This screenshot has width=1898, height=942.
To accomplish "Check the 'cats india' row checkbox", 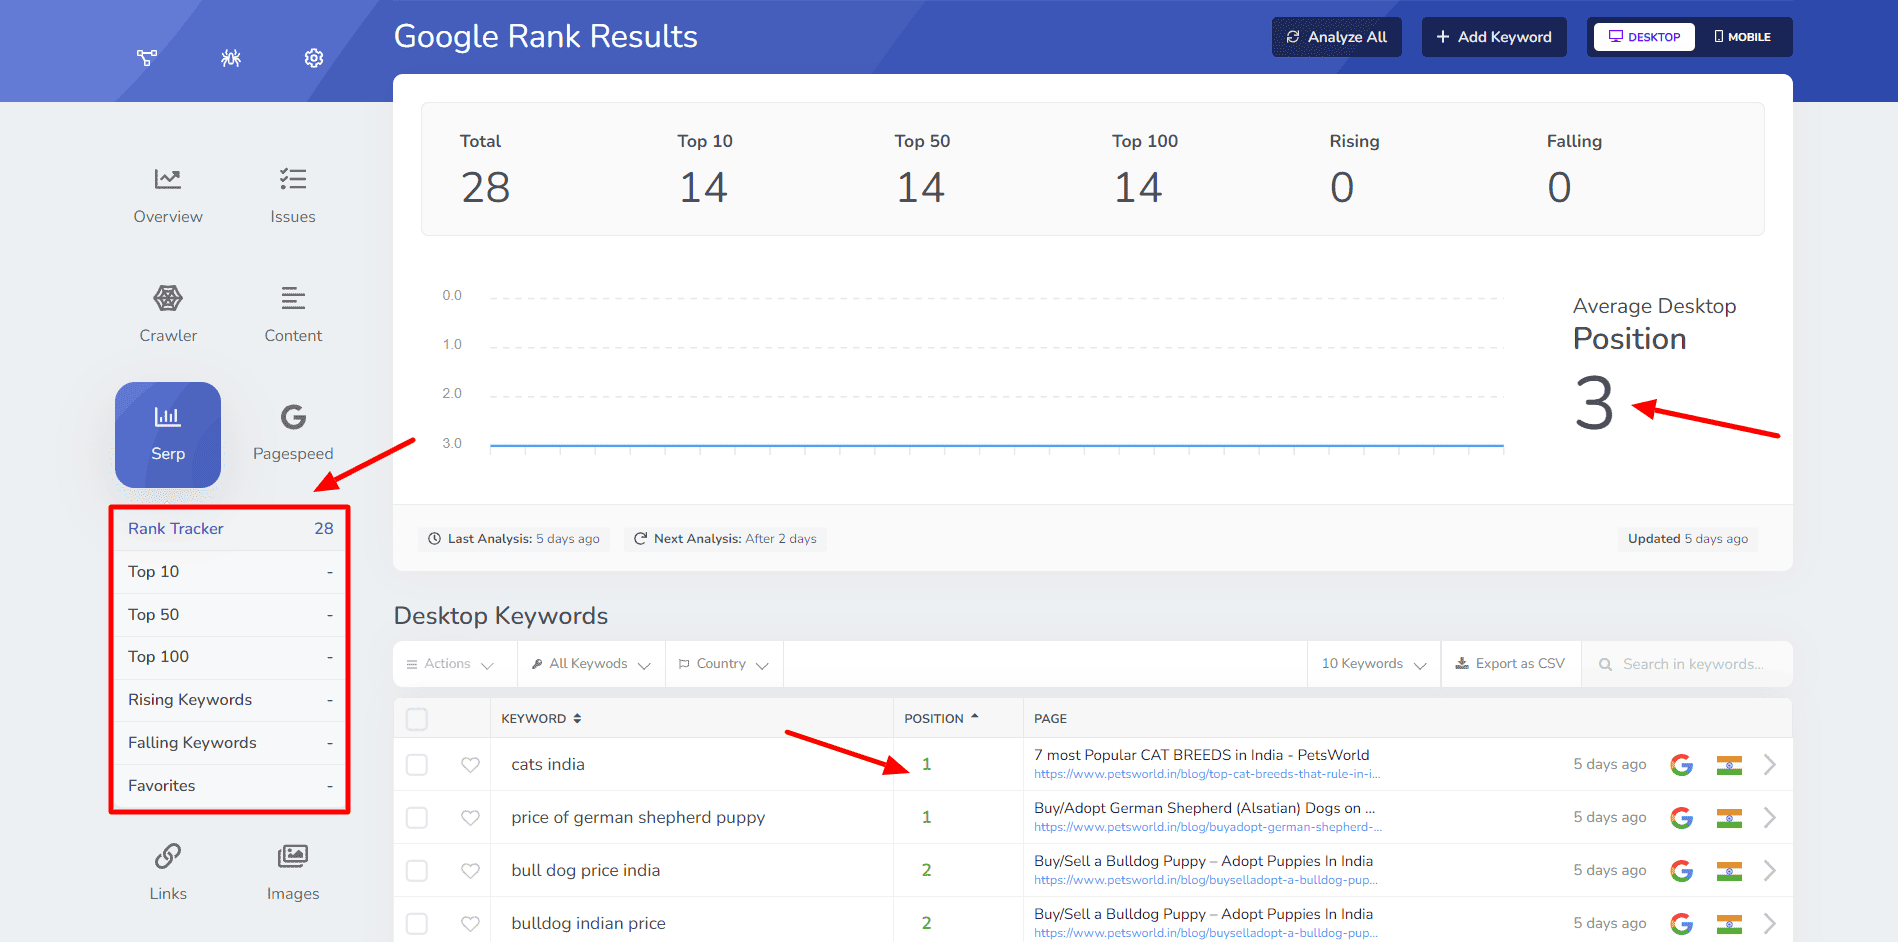I will point(417,765).
